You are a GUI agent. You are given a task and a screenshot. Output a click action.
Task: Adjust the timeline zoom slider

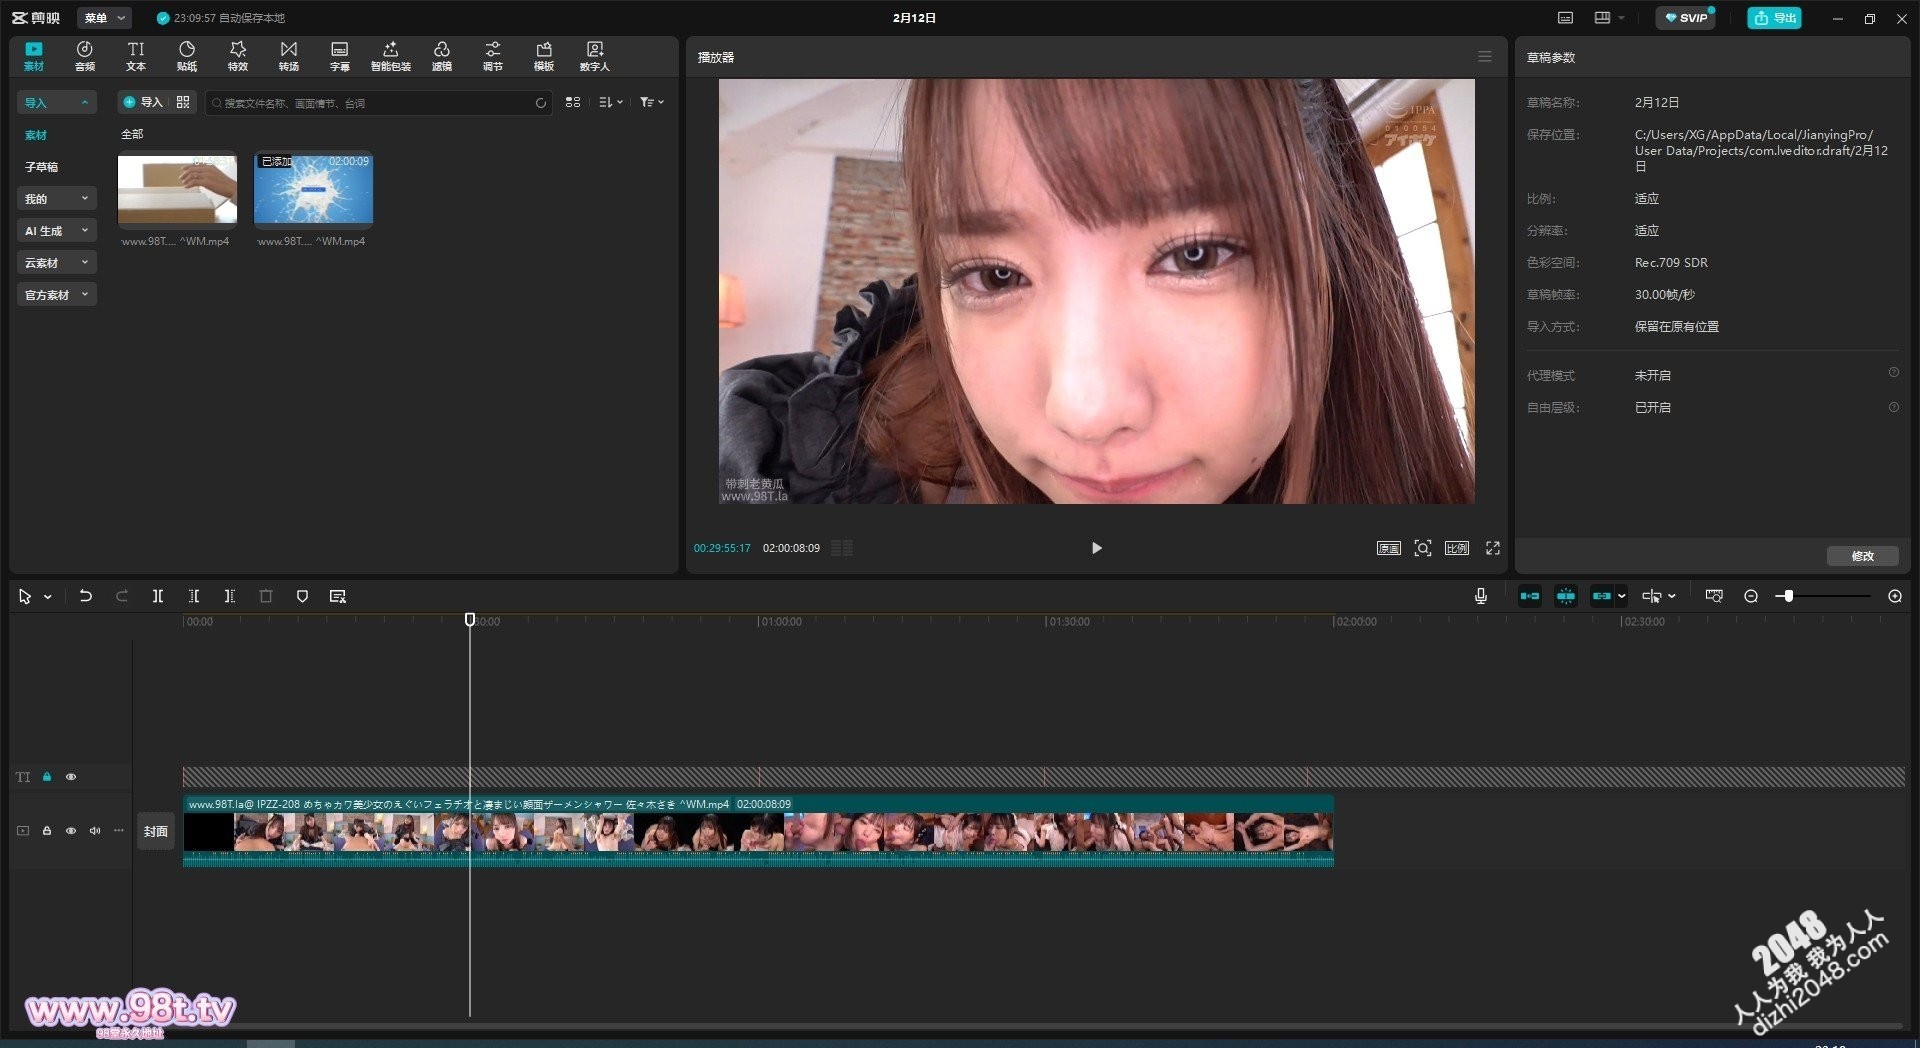point(1790,596)
